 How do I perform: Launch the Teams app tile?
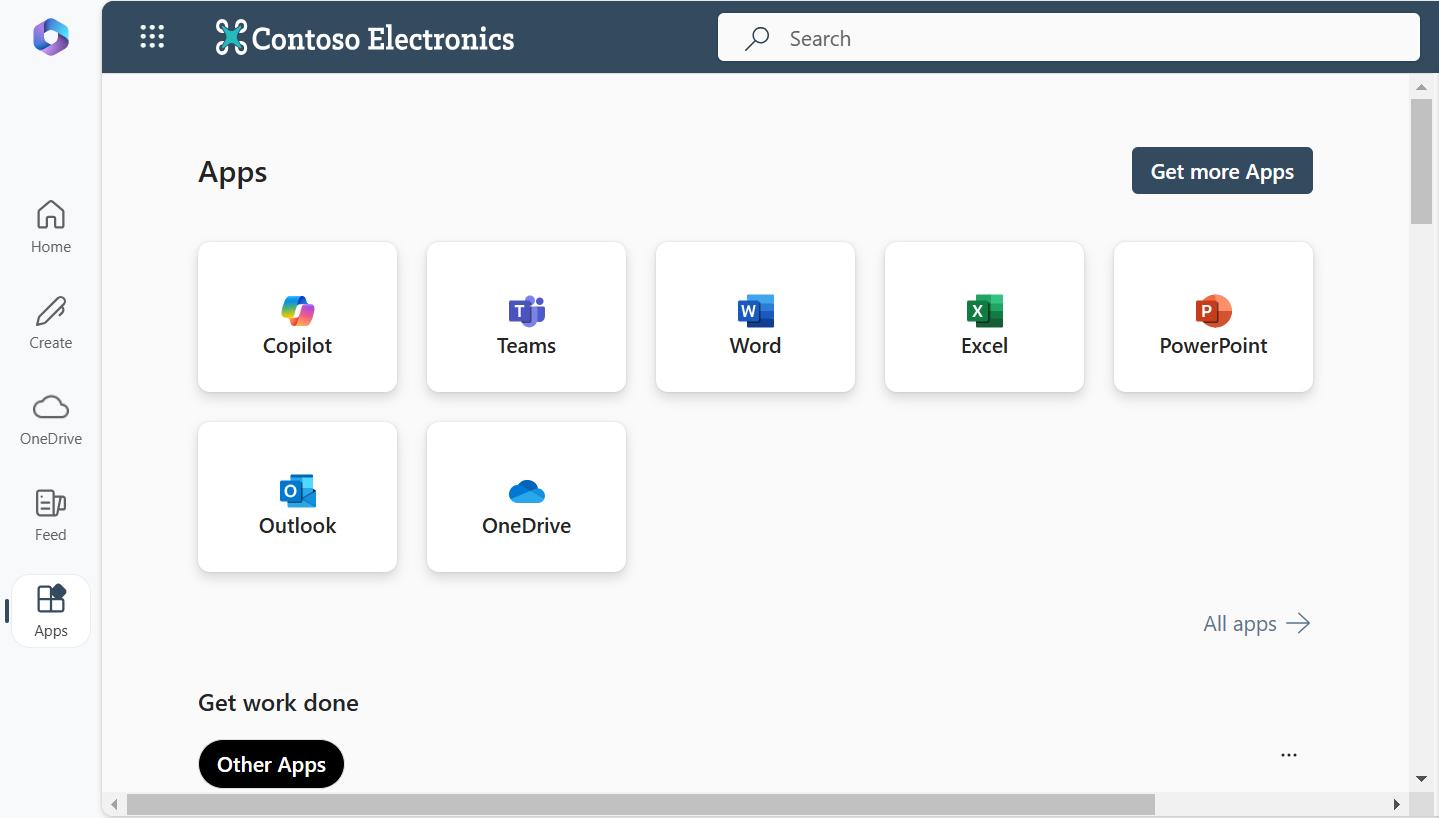(x=527, y=317)
